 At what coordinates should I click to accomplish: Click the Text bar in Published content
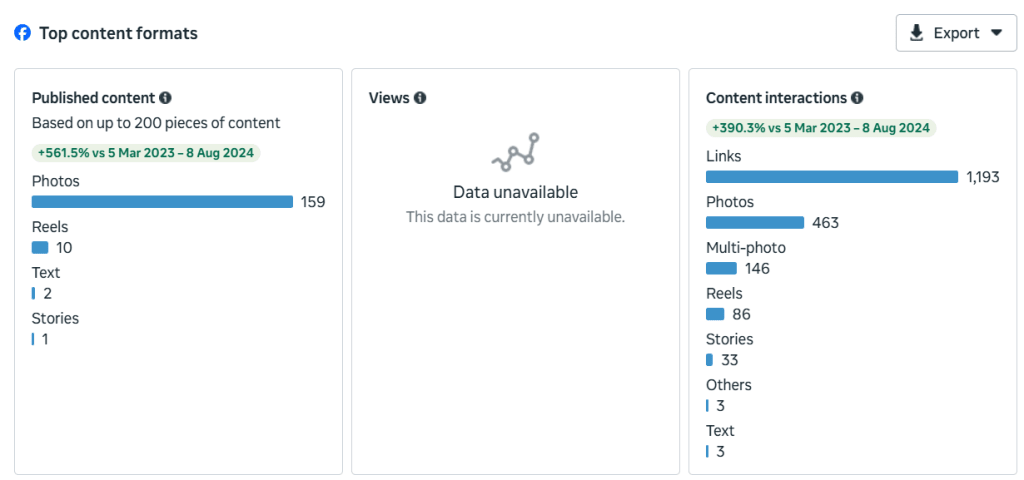[34, 294]
